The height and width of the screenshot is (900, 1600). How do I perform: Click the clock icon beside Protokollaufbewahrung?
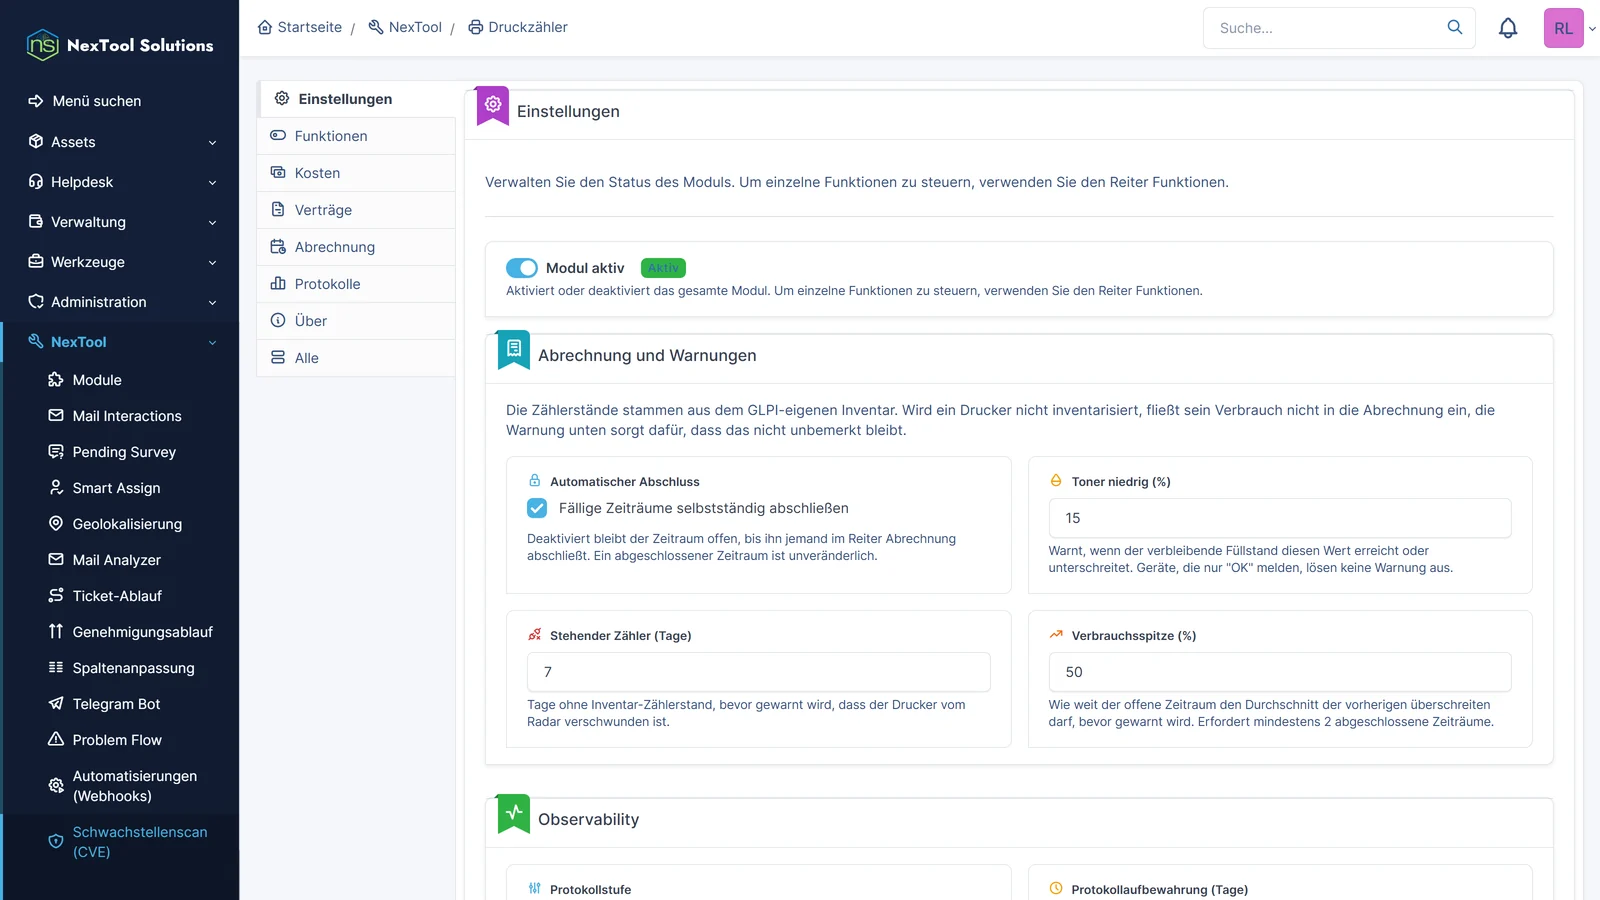[x=1056, y=889]
